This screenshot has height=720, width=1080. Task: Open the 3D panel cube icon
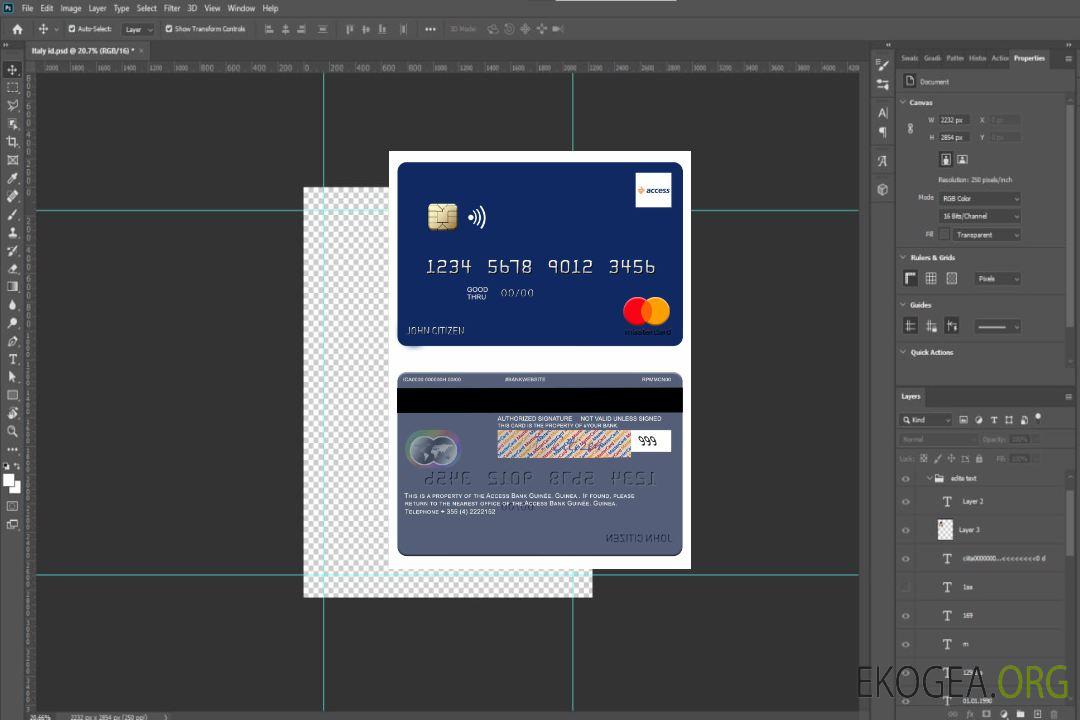[882, 189]
